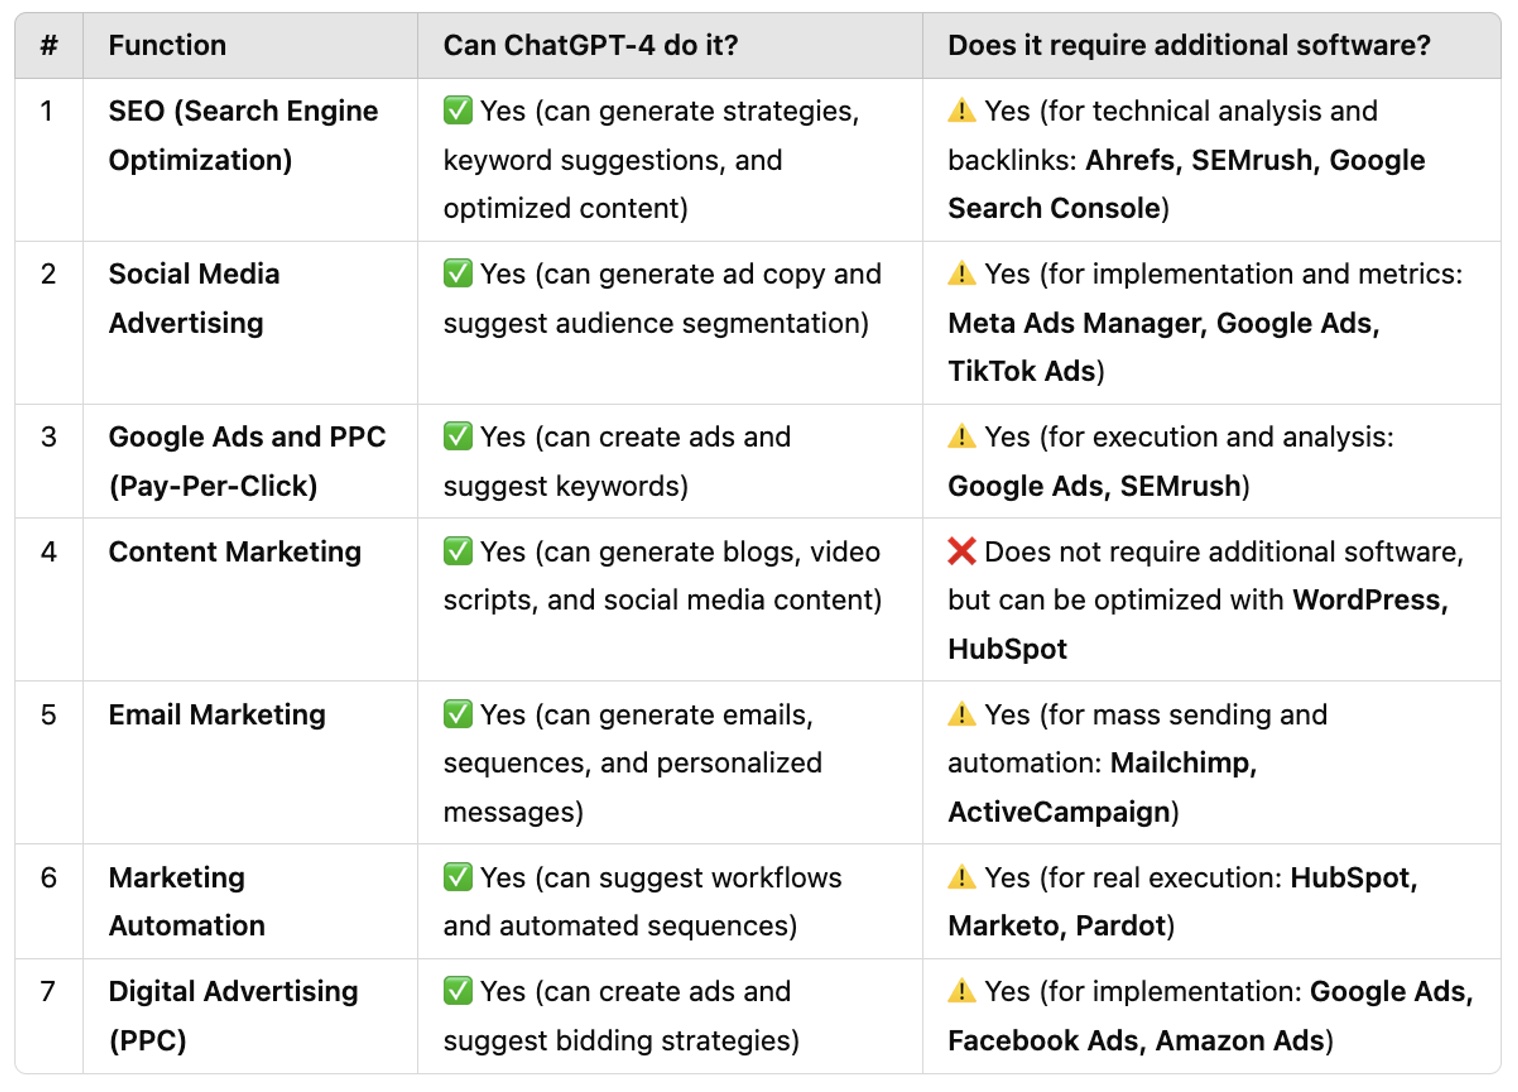Click the warning icon in Email Marketing row
This screenshot has width=1518, height=1092.
pyautogui.click(x=961, y=714)
